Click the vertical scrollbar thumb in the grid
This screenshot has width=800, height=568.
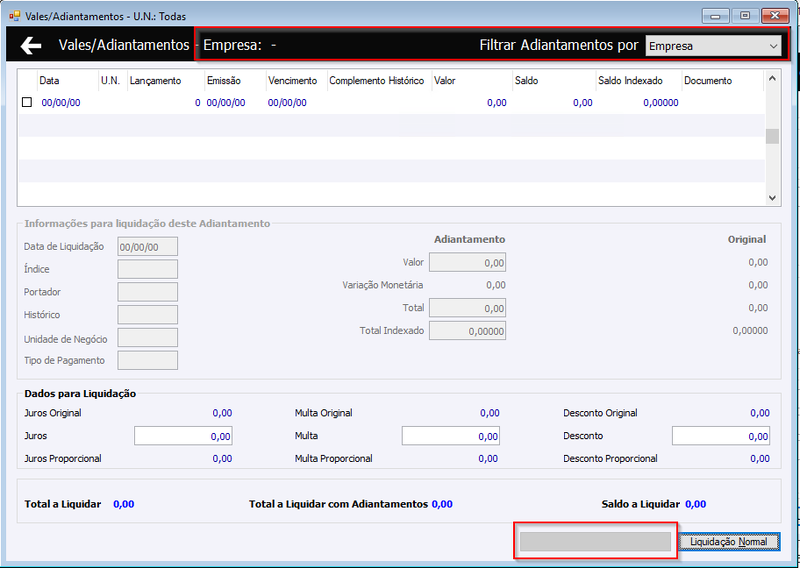coord(772,136)
